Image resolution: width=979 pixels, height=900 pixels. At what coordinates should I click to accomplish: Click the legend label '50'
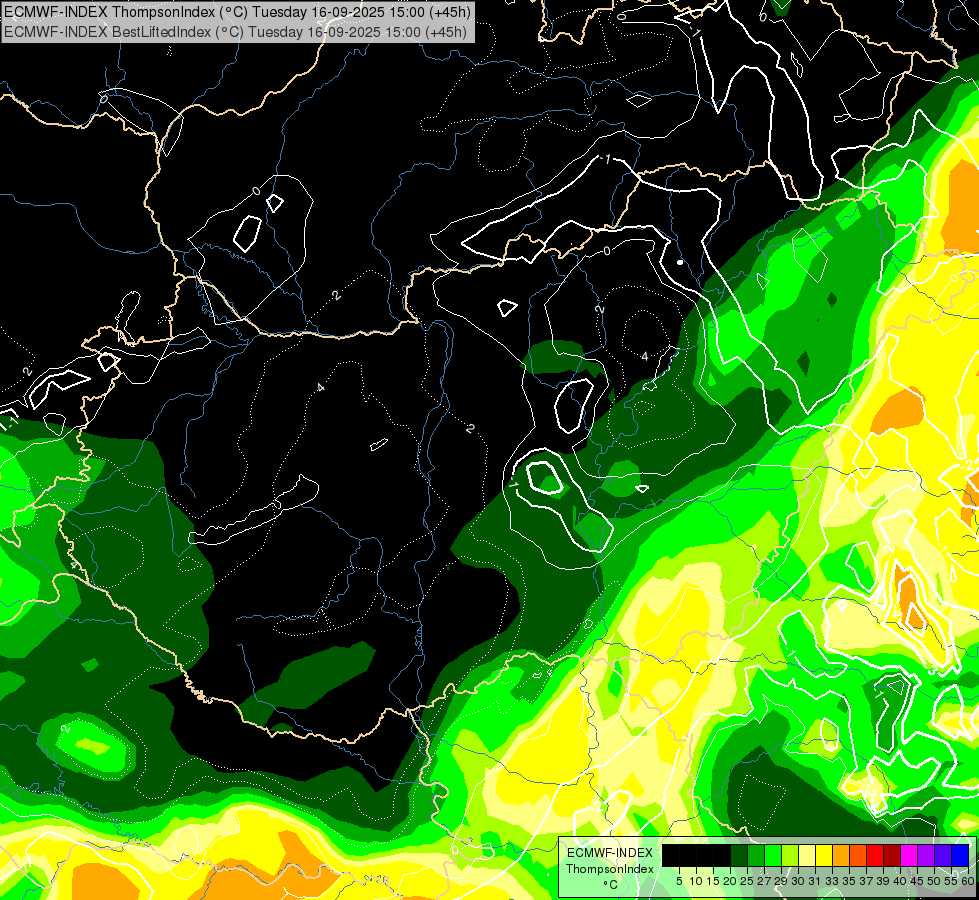tap(934, 881)
